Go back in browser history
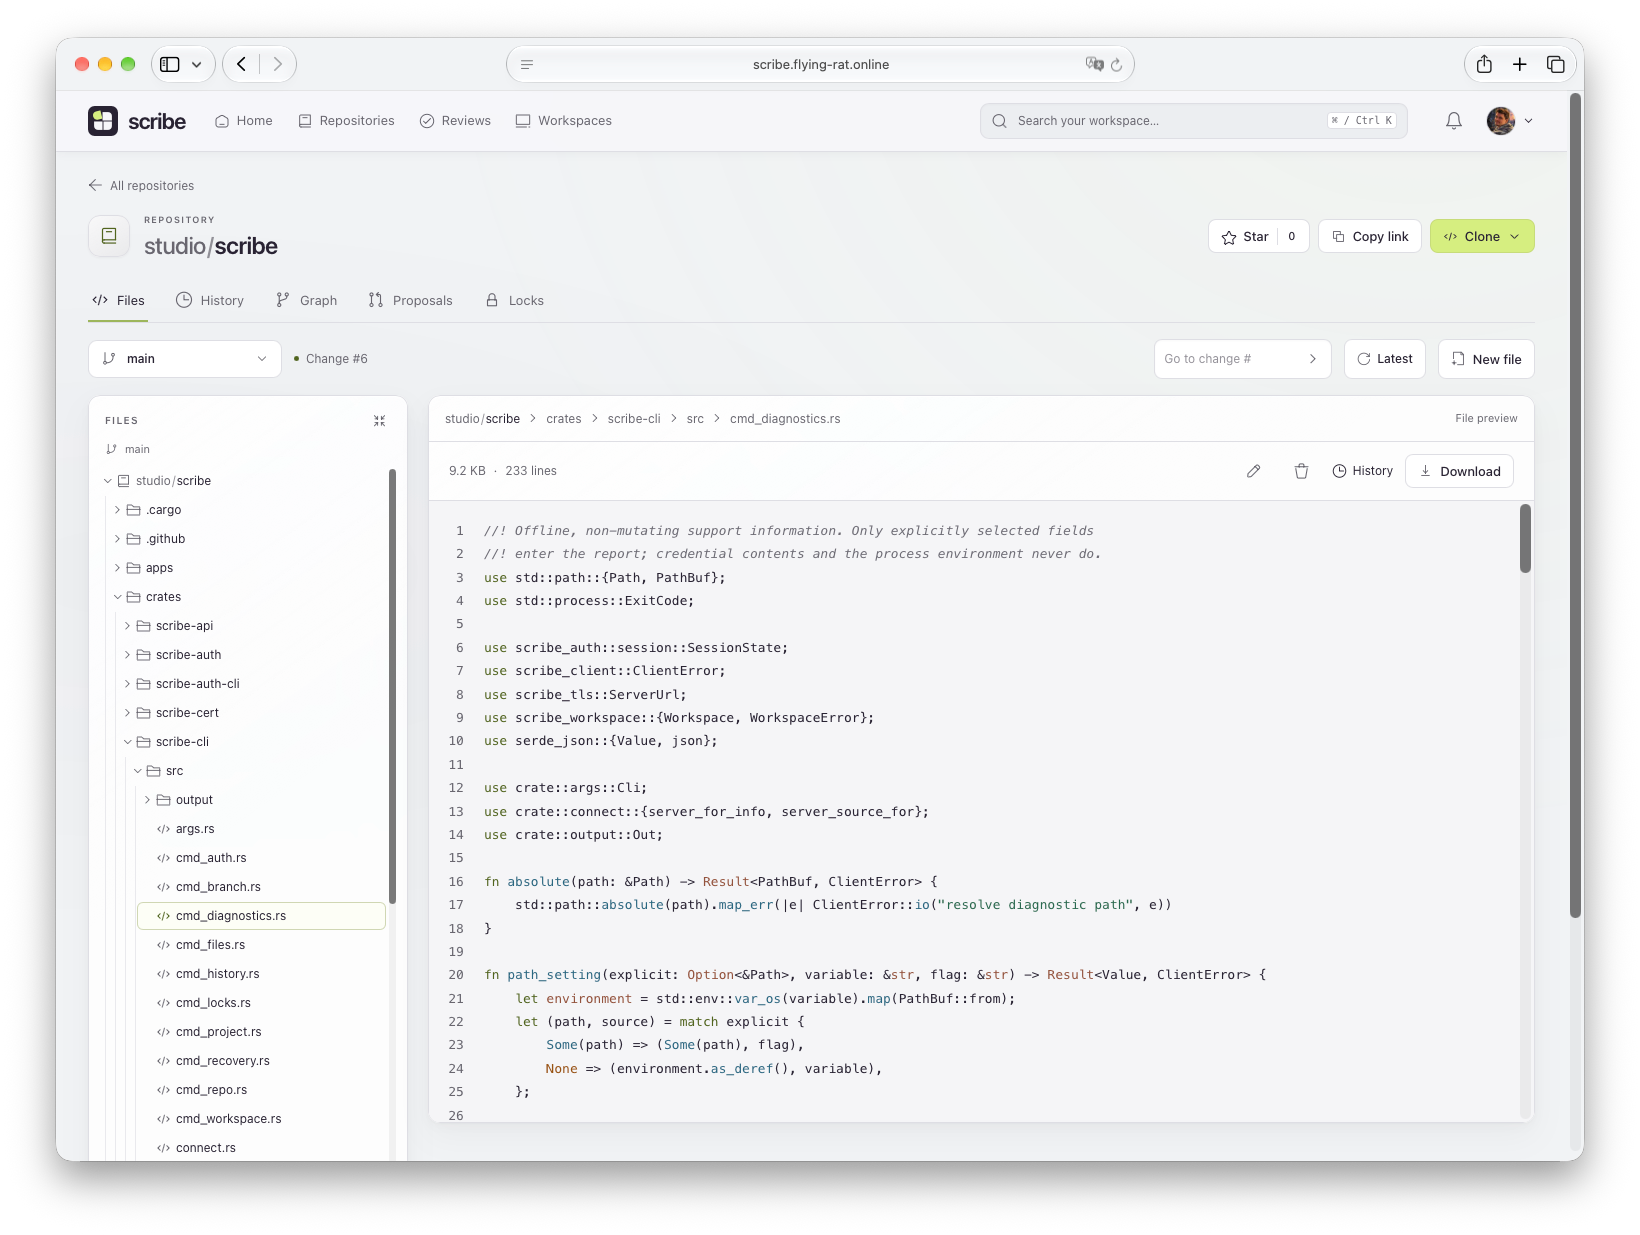1640x1235 pixels. pos(241,64)
